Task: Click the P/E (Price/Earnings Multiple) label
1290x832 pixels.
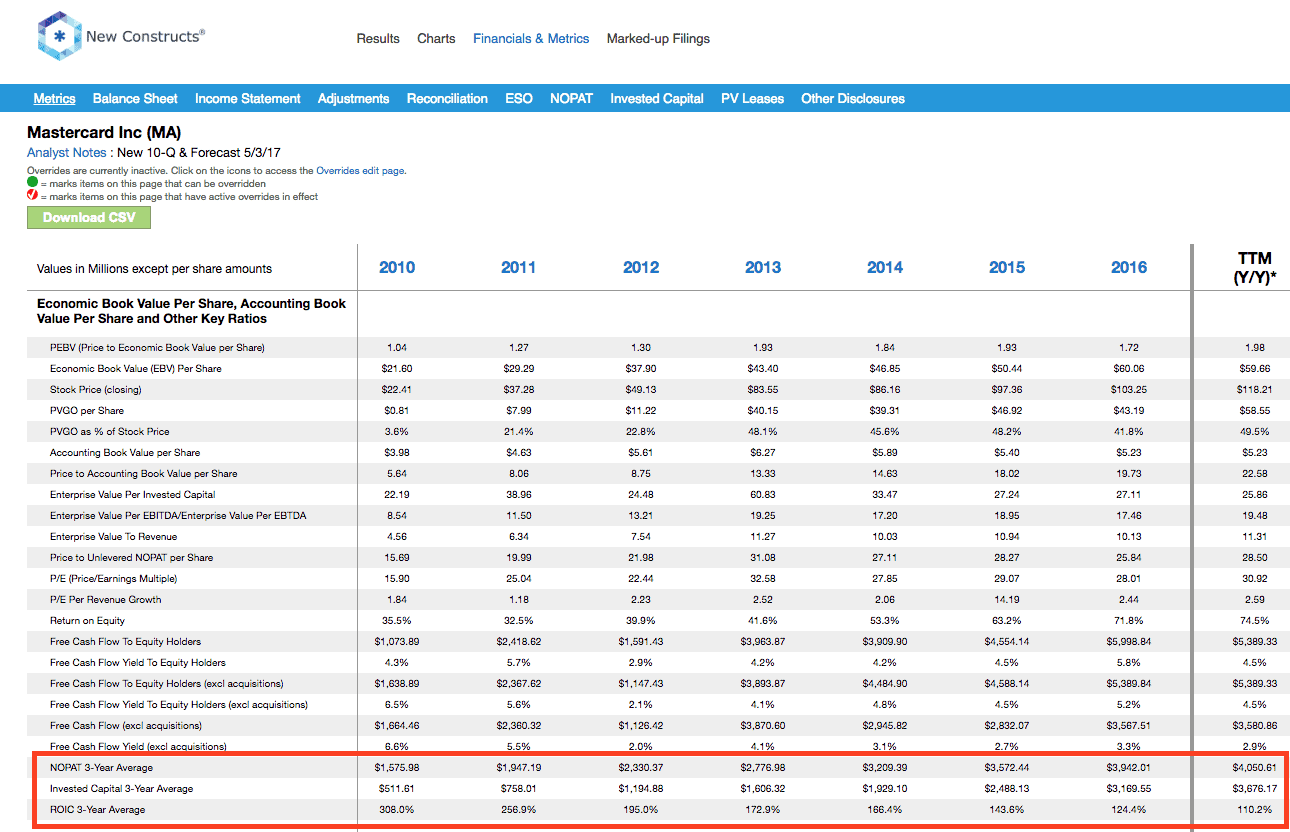Action: [x=113, y=579]
